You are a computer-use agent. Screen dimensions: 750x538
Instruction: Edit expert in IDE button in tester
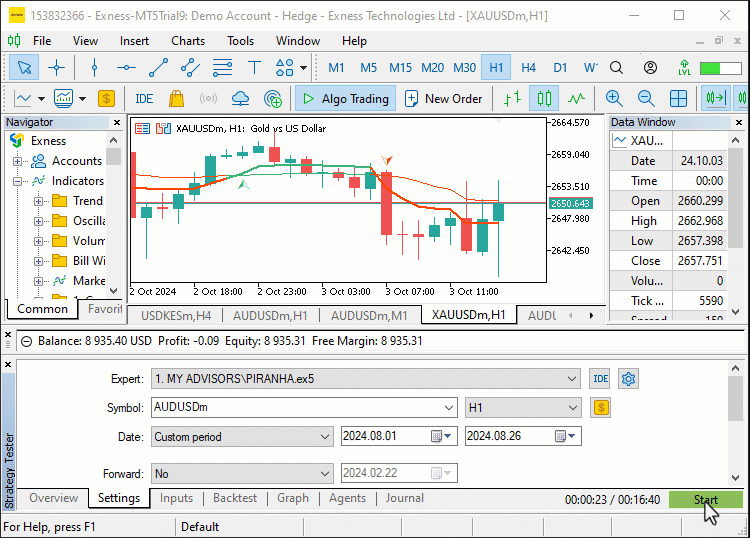click(x=600, y=379)
